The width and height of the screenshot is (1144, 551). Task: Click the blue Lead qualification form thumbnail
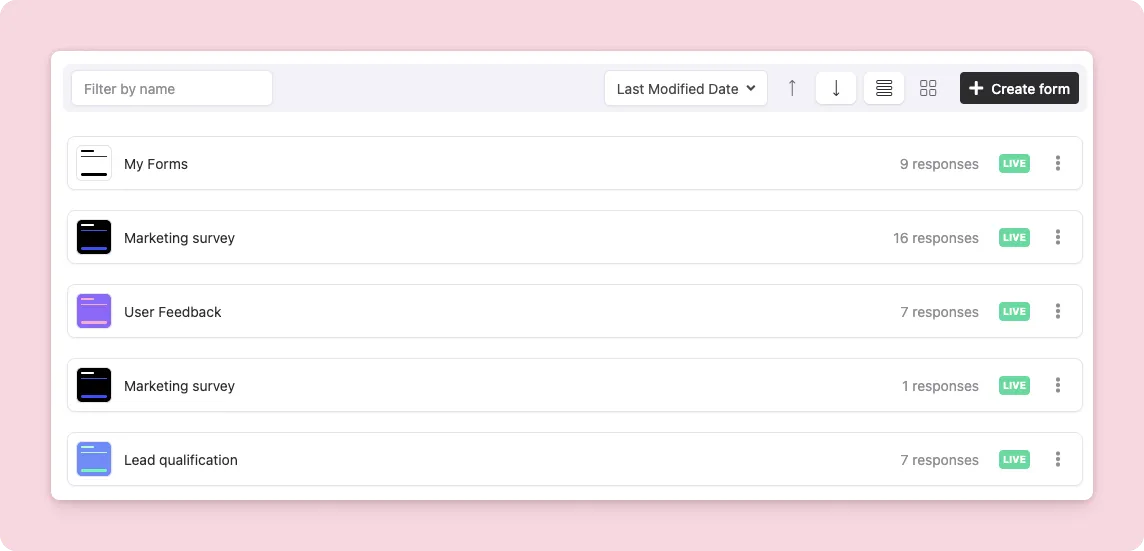pyautogui.click(x=94, y=459)
